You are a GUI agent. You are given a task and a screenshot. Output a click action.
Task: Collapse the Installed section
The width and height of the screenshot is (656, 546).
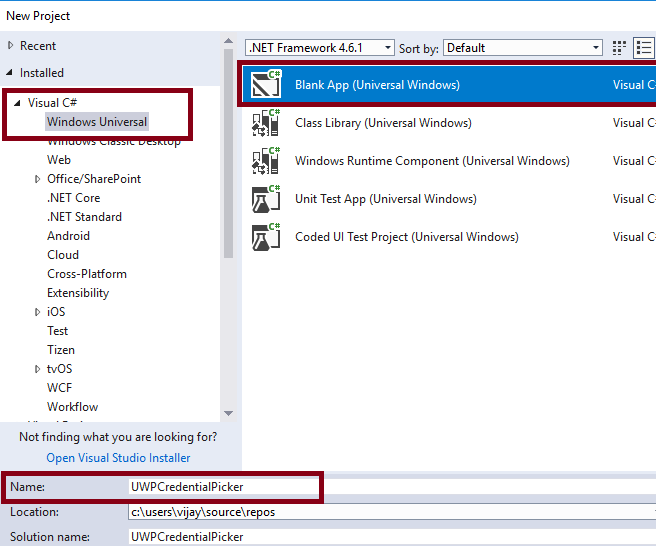tap(10, 72)
